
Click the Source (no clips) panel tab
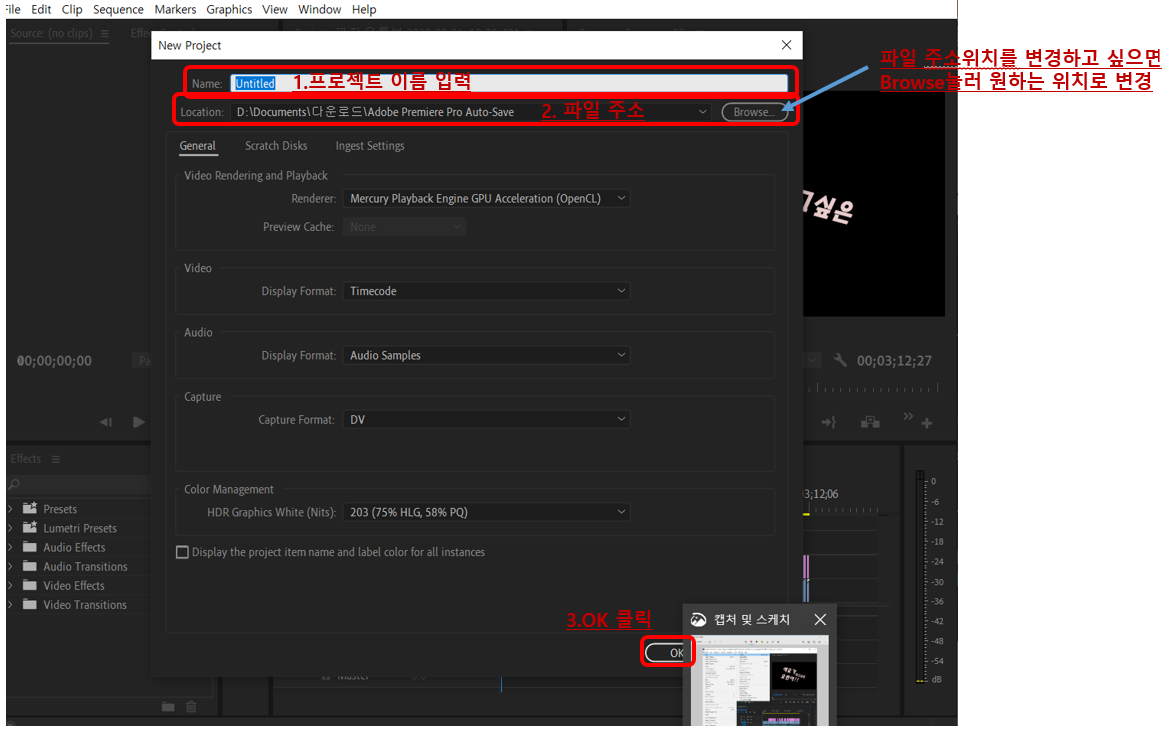(x=51, y=33)
